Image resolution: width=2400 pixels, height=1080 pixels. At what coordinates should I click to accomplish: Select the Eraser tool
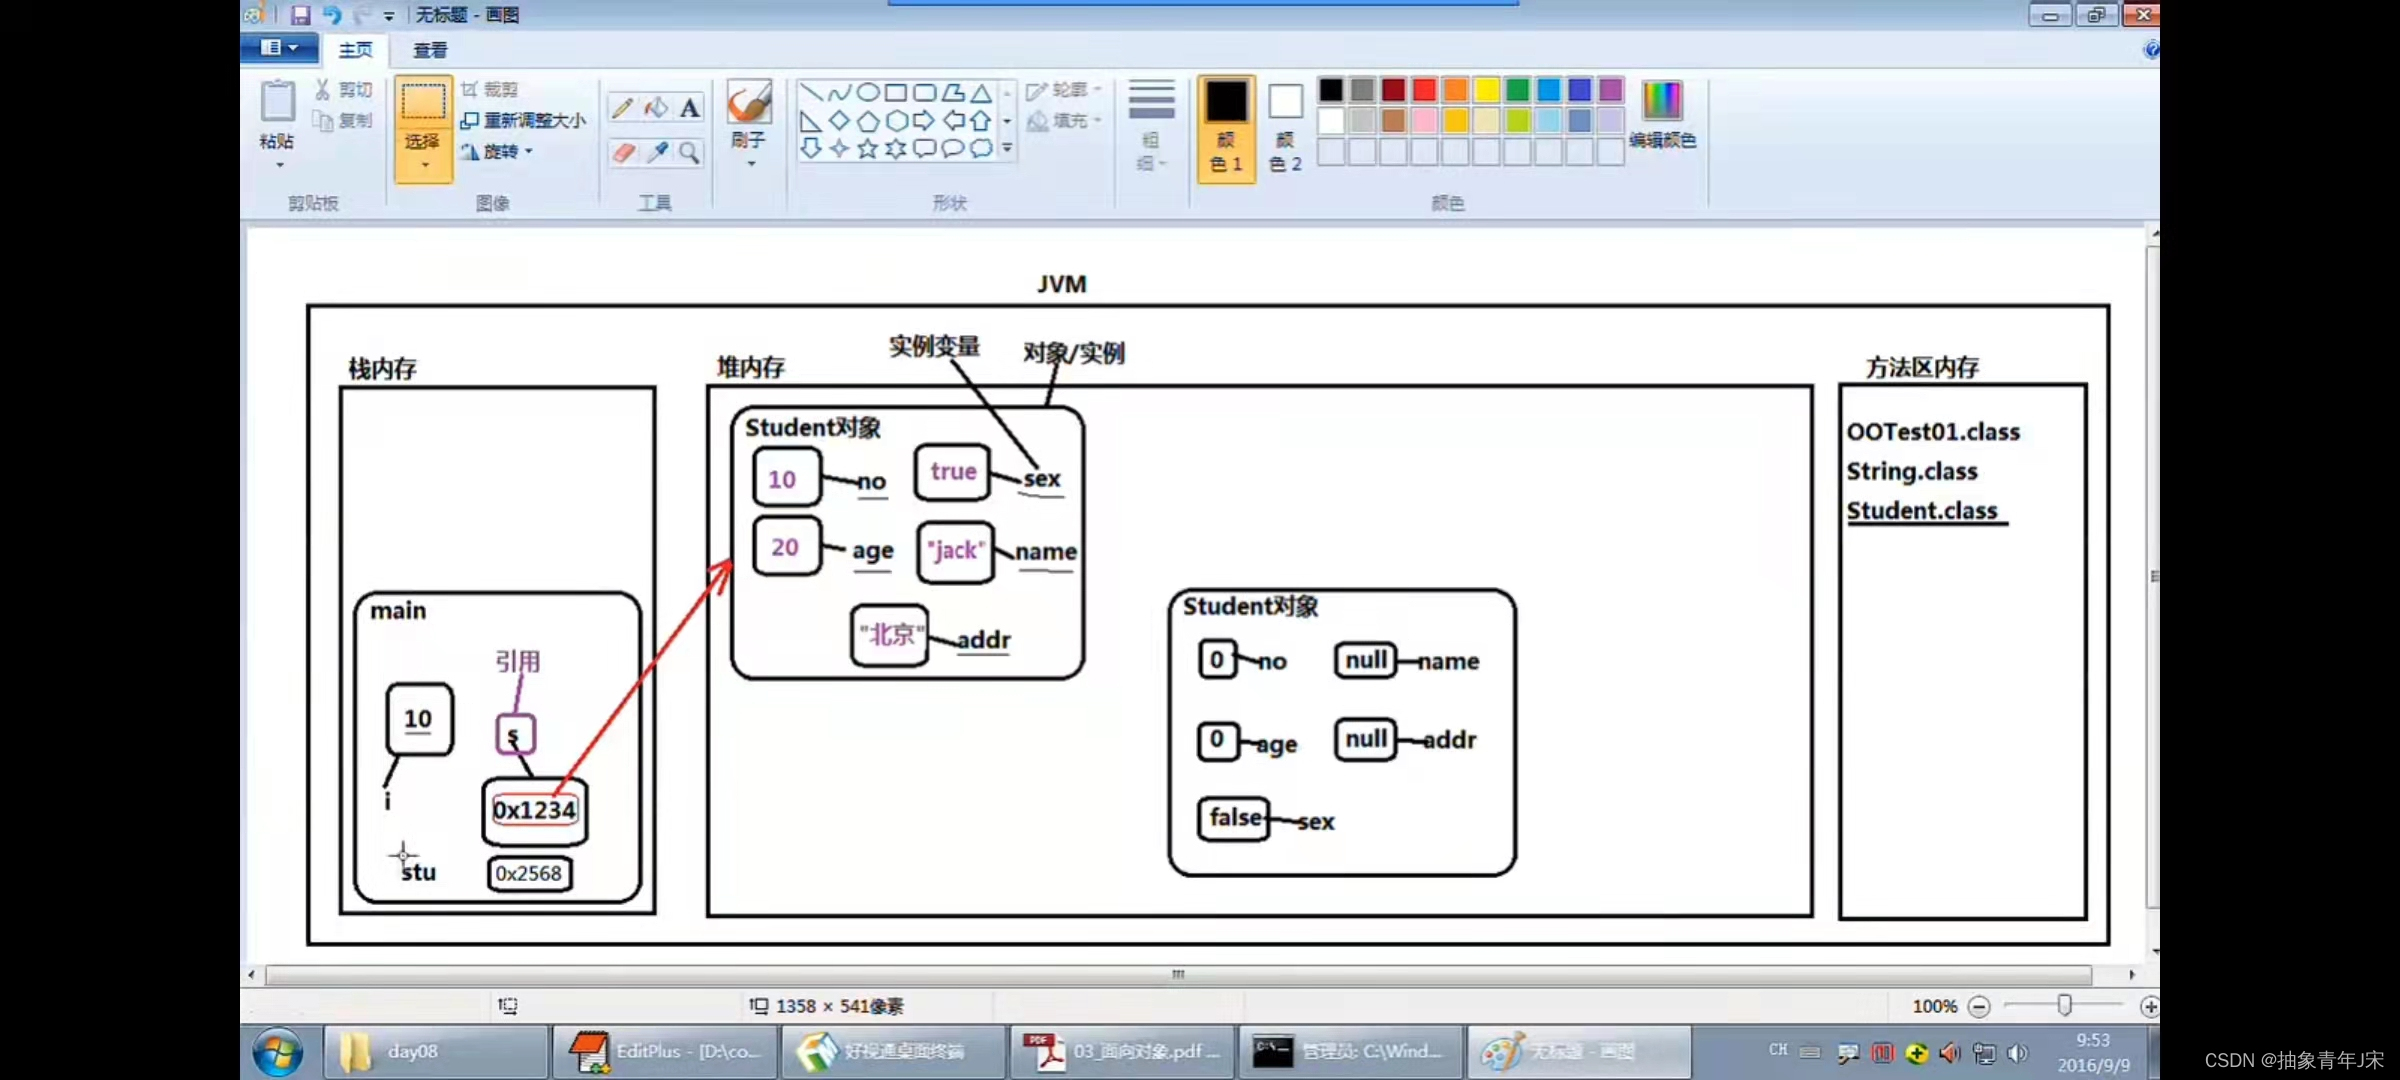coord(623,152)
